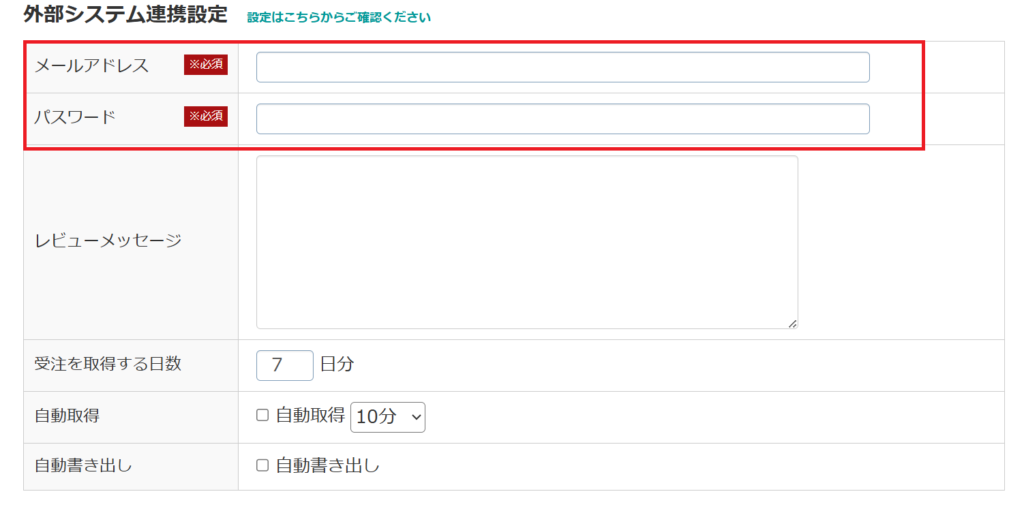Select the 受注を取得する日数 number field
The image size is (1024, 511).
coord(284,365)
